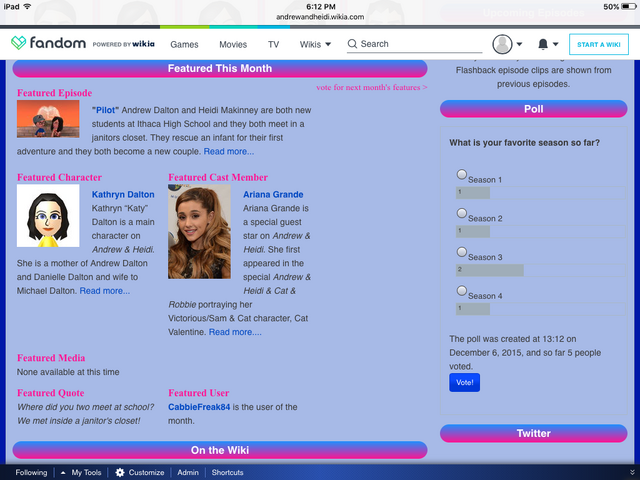Expand the My Tools menu
This screenshot has height=480, width=640.
coord(81,472)
